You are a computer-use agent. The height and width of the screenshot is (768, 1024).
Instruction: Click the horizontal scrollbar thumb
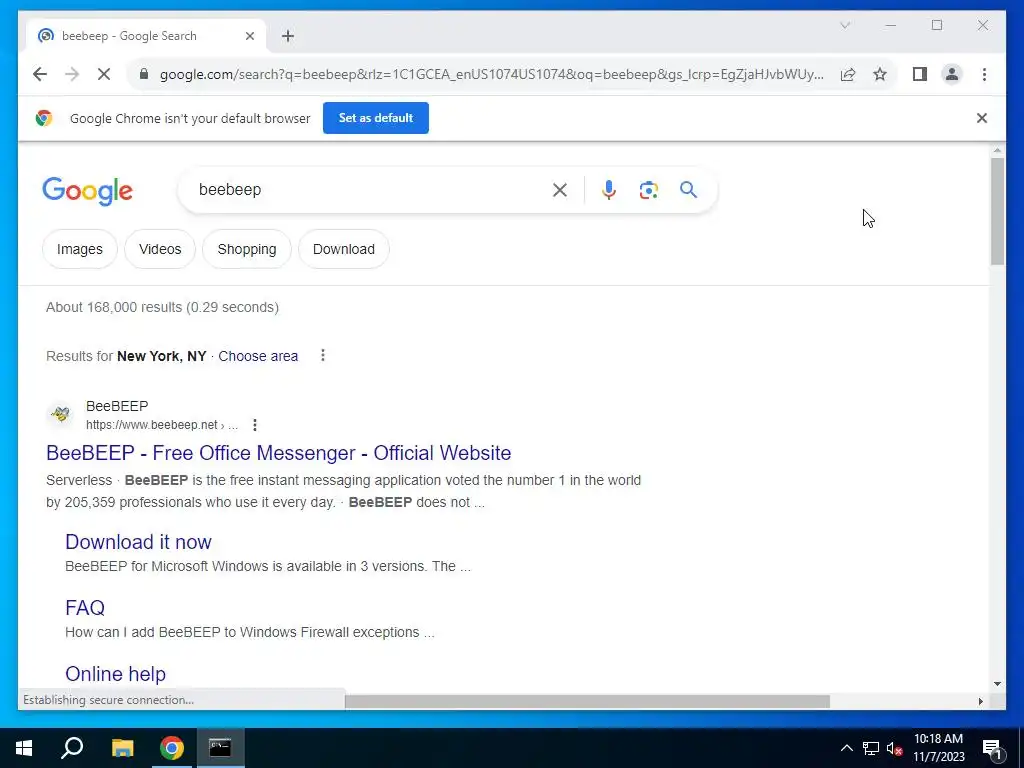coord(587,701)
